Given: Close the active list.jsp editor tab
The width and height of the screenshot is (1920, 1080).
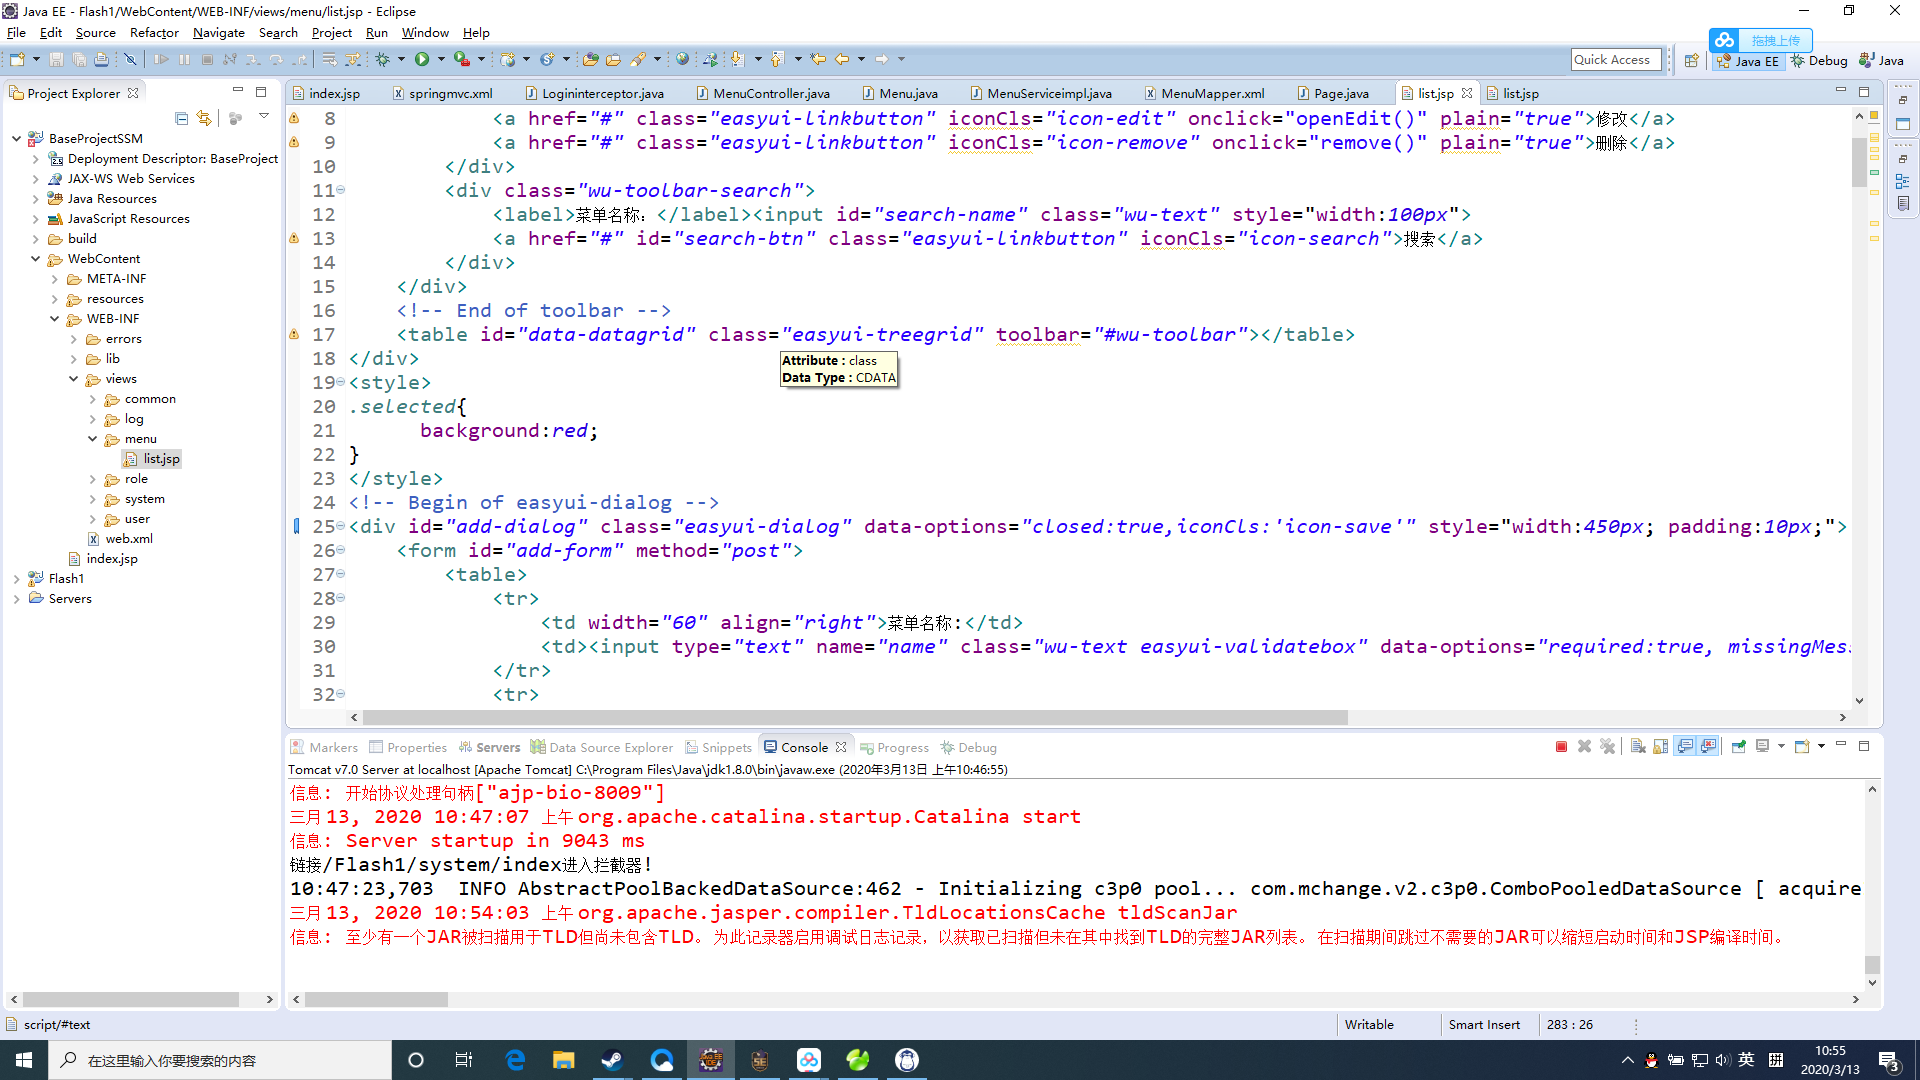Looking at the screenshot, I should click(x=1467, y=93).
